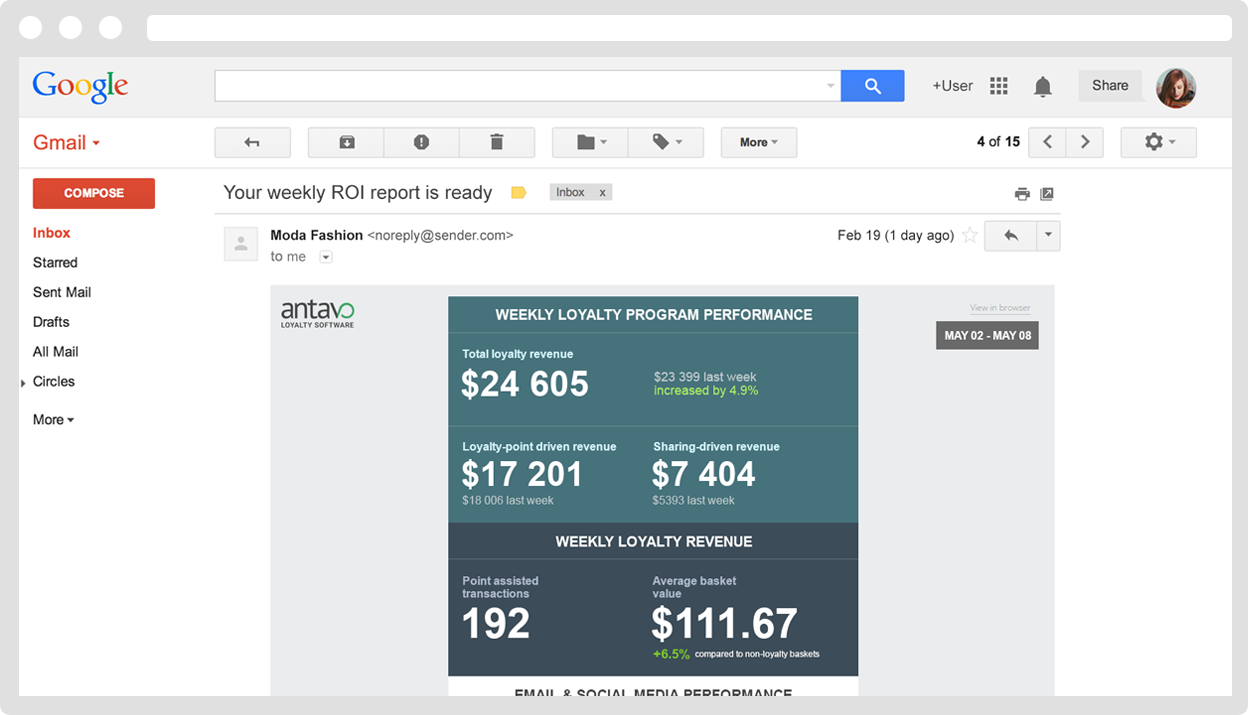This screenshot has height=715, width=1248.
Task: Print this email conversation
Action: tap(1021, 194)
